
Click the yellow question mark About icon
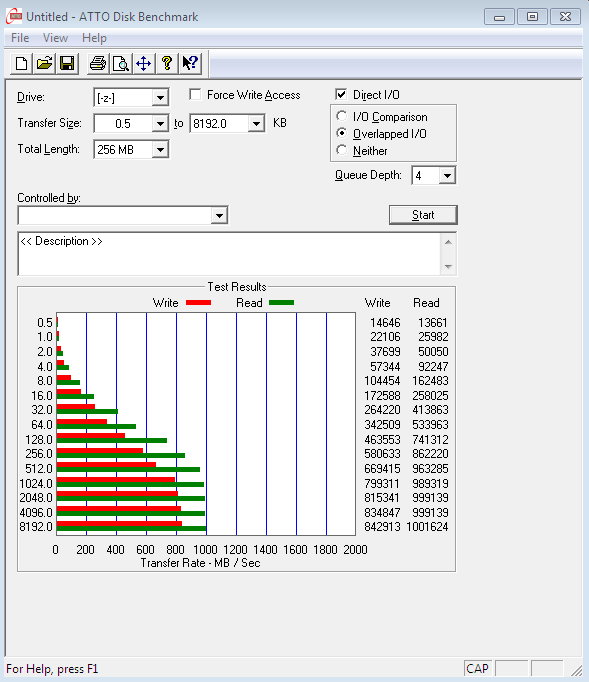point(167,64)
